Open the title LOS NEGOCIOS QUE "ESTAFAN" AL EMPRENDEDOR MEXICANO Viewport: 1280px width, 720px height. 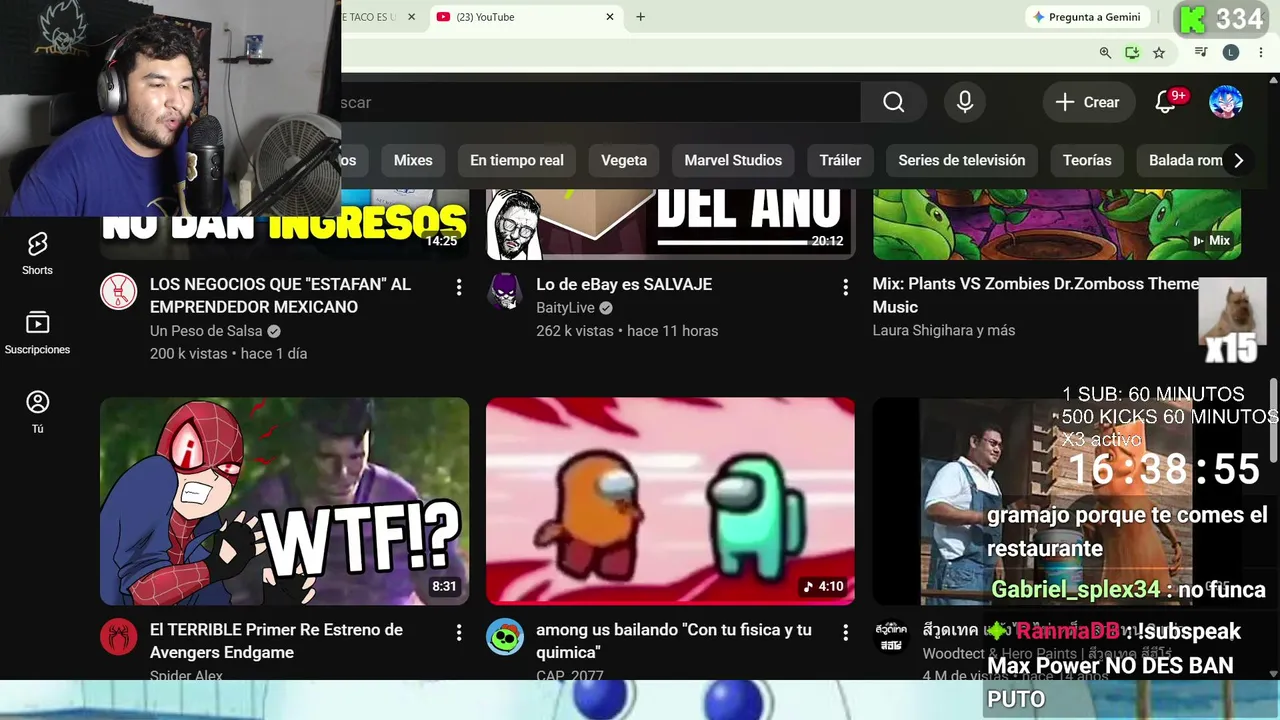280,296
